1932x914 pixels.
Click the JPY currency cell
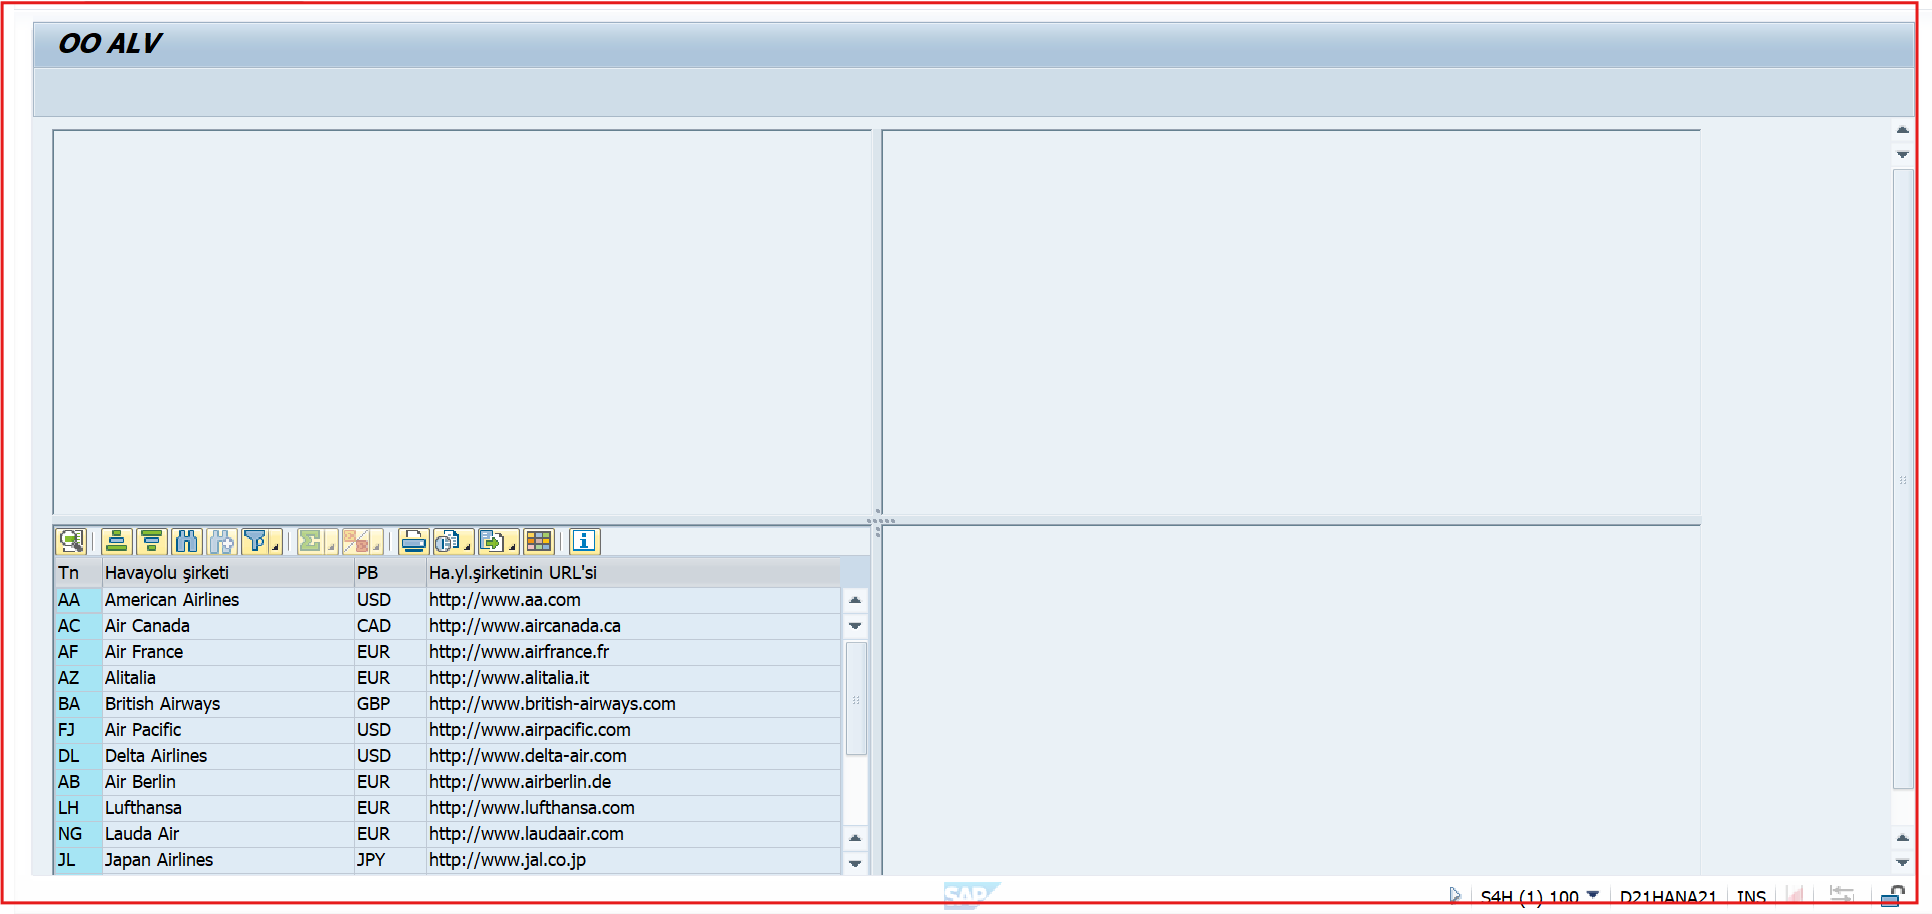390,860
